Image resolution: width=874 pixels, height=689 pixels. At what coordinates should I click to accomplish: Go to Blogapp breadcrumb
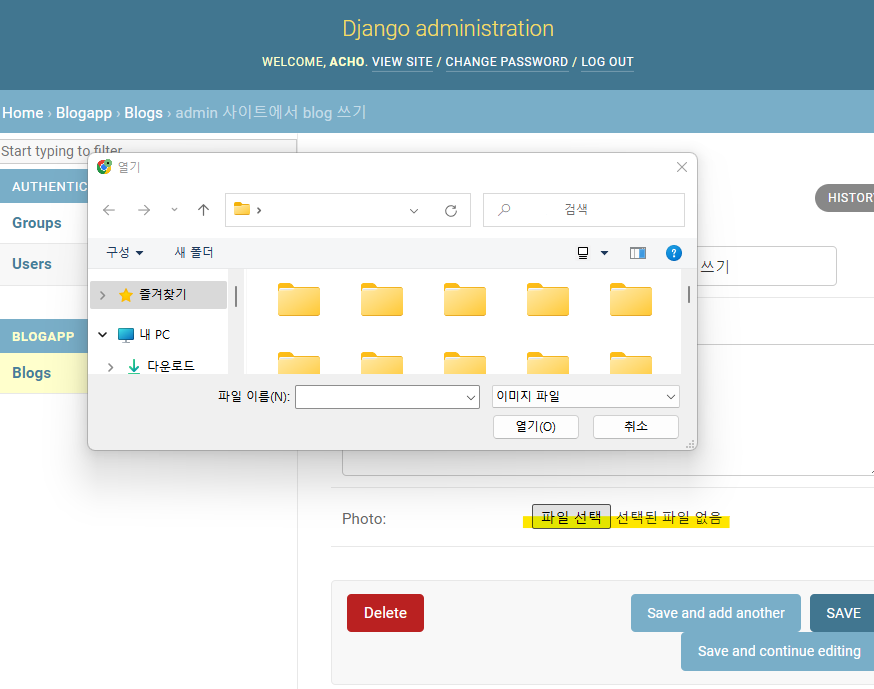point(84,113)
